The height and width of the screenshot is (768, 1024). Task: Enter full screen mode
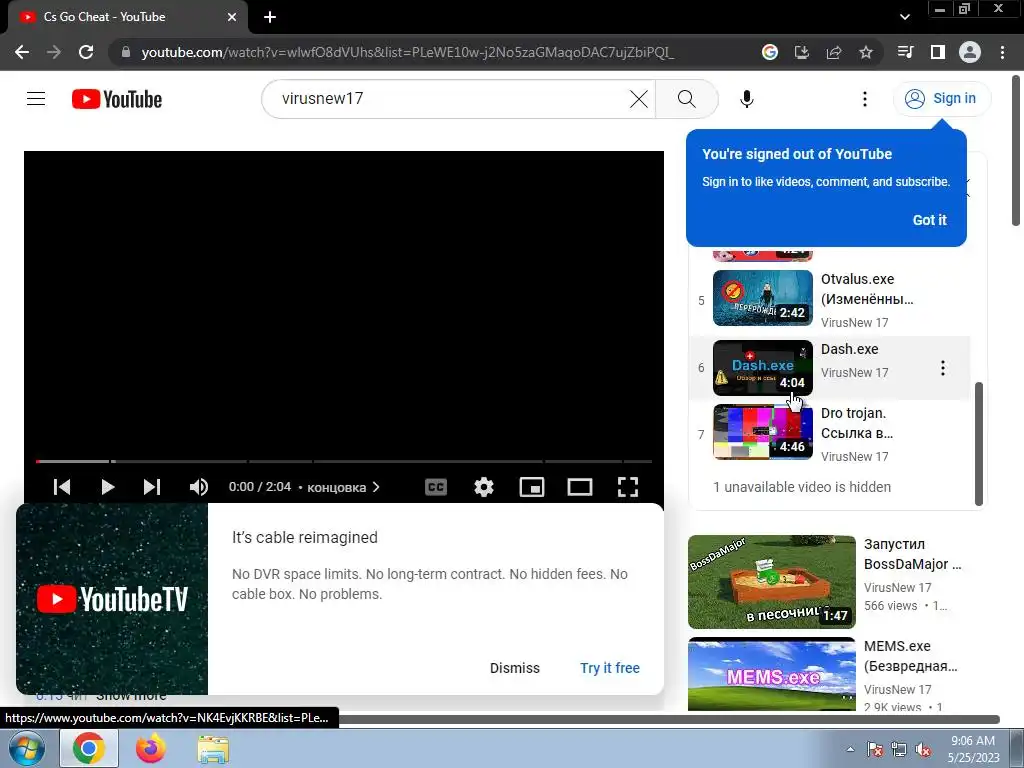(628, 487)
